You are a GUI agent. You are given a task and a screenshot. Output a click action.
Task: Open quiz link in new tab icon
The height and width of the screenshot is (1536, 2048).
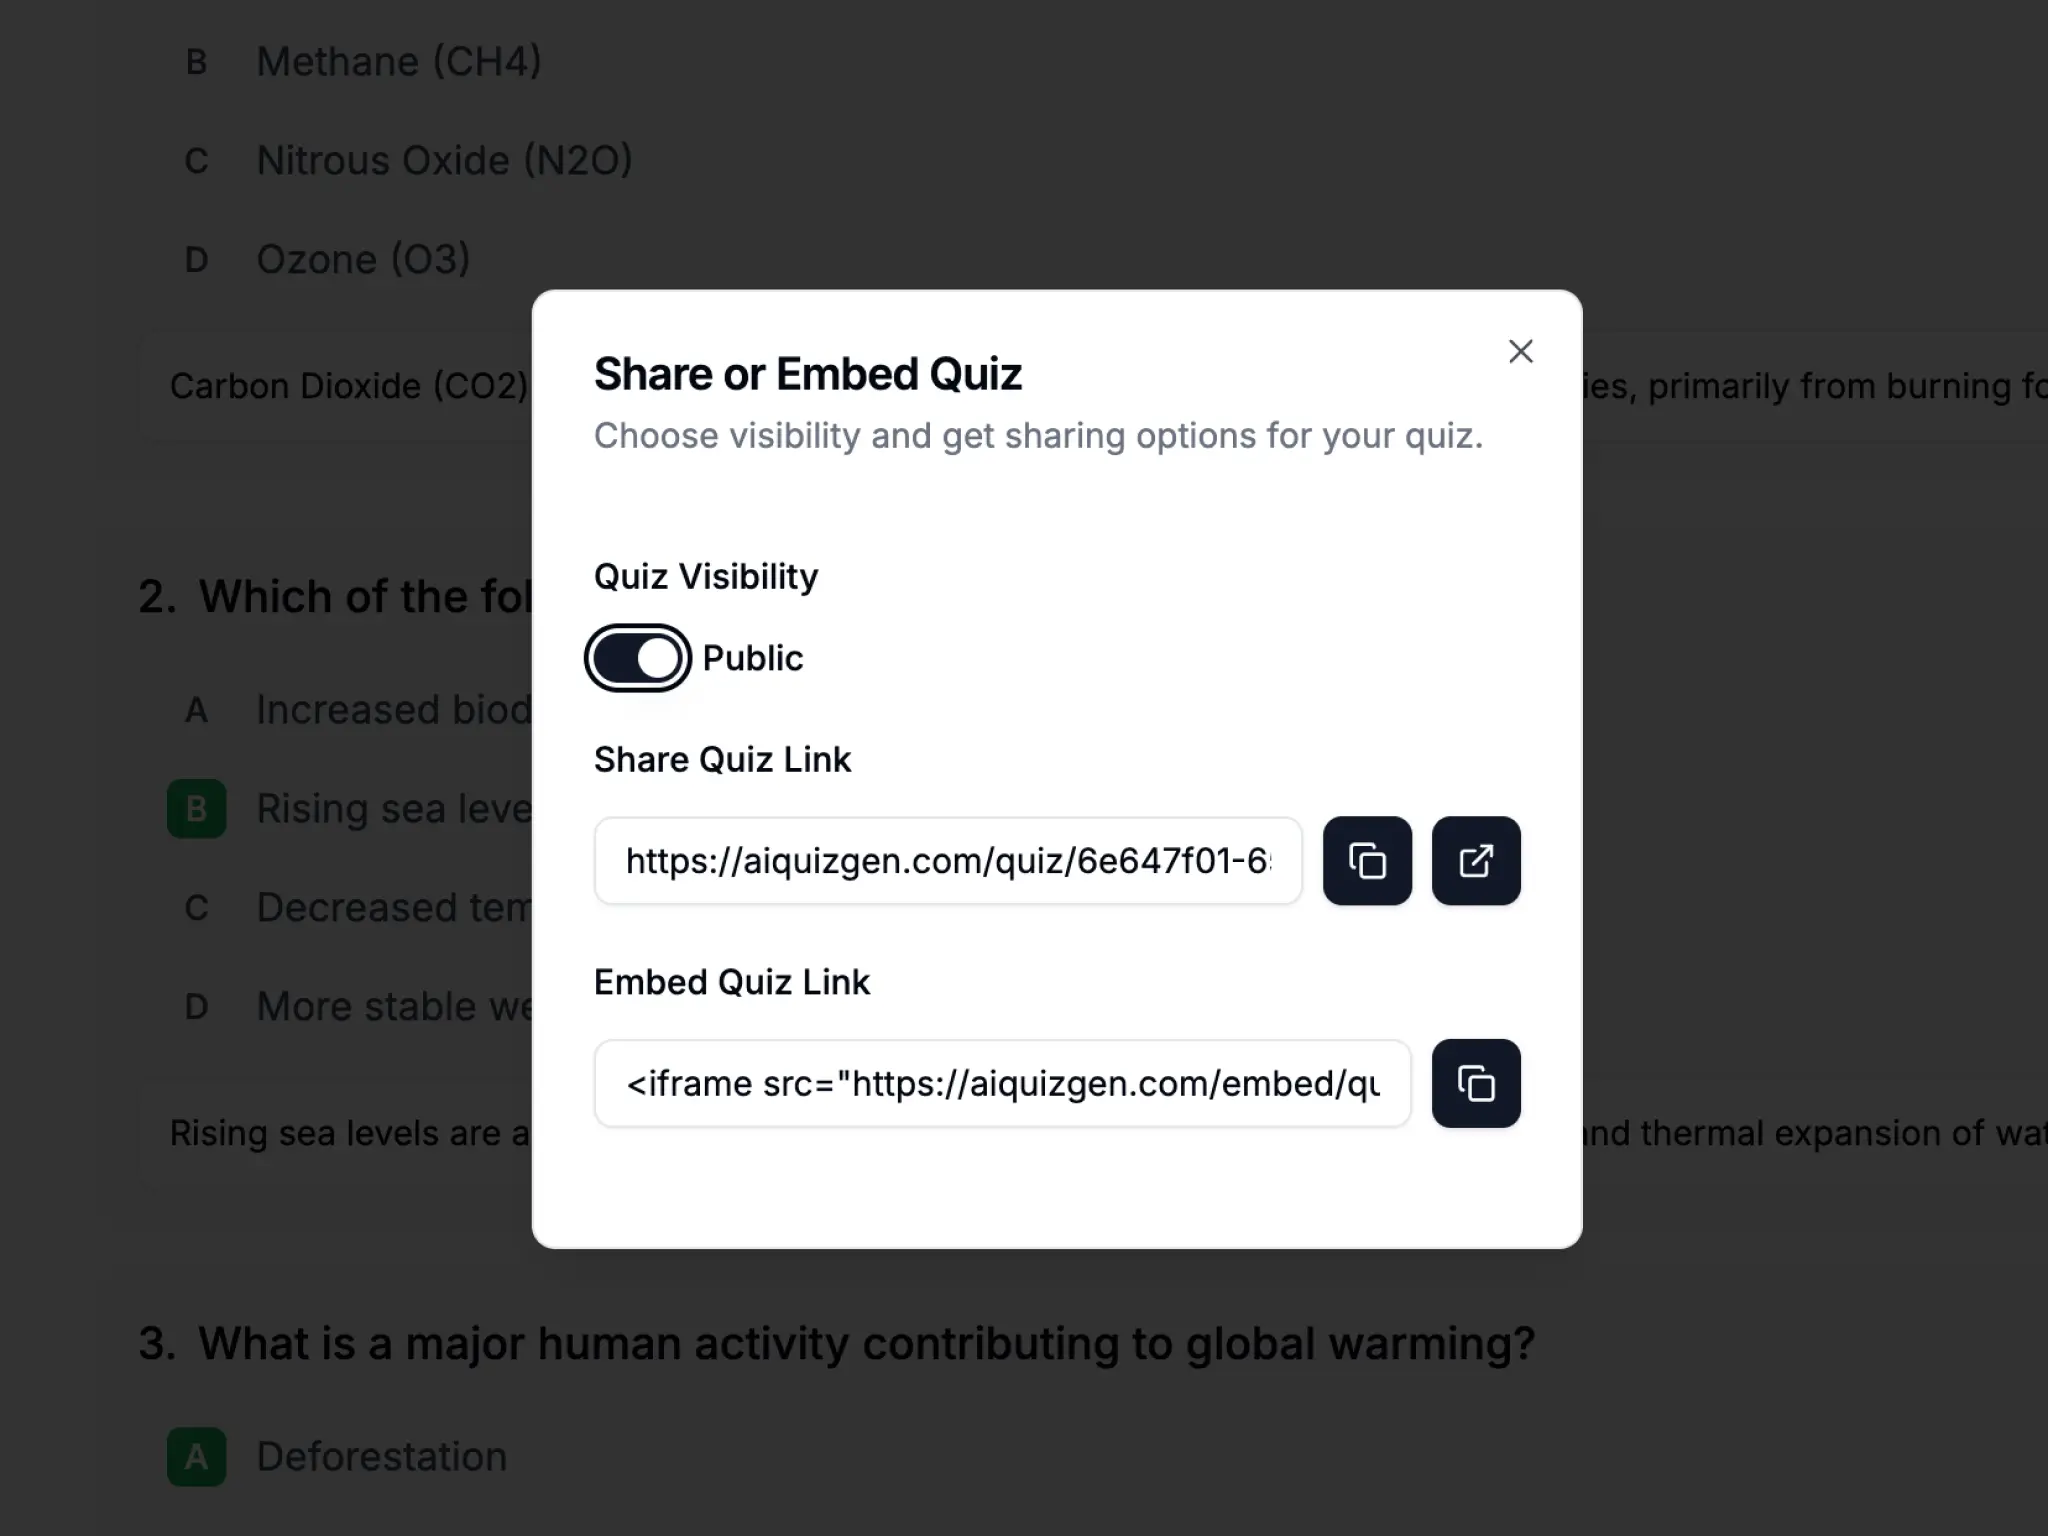pos(1476,861)
